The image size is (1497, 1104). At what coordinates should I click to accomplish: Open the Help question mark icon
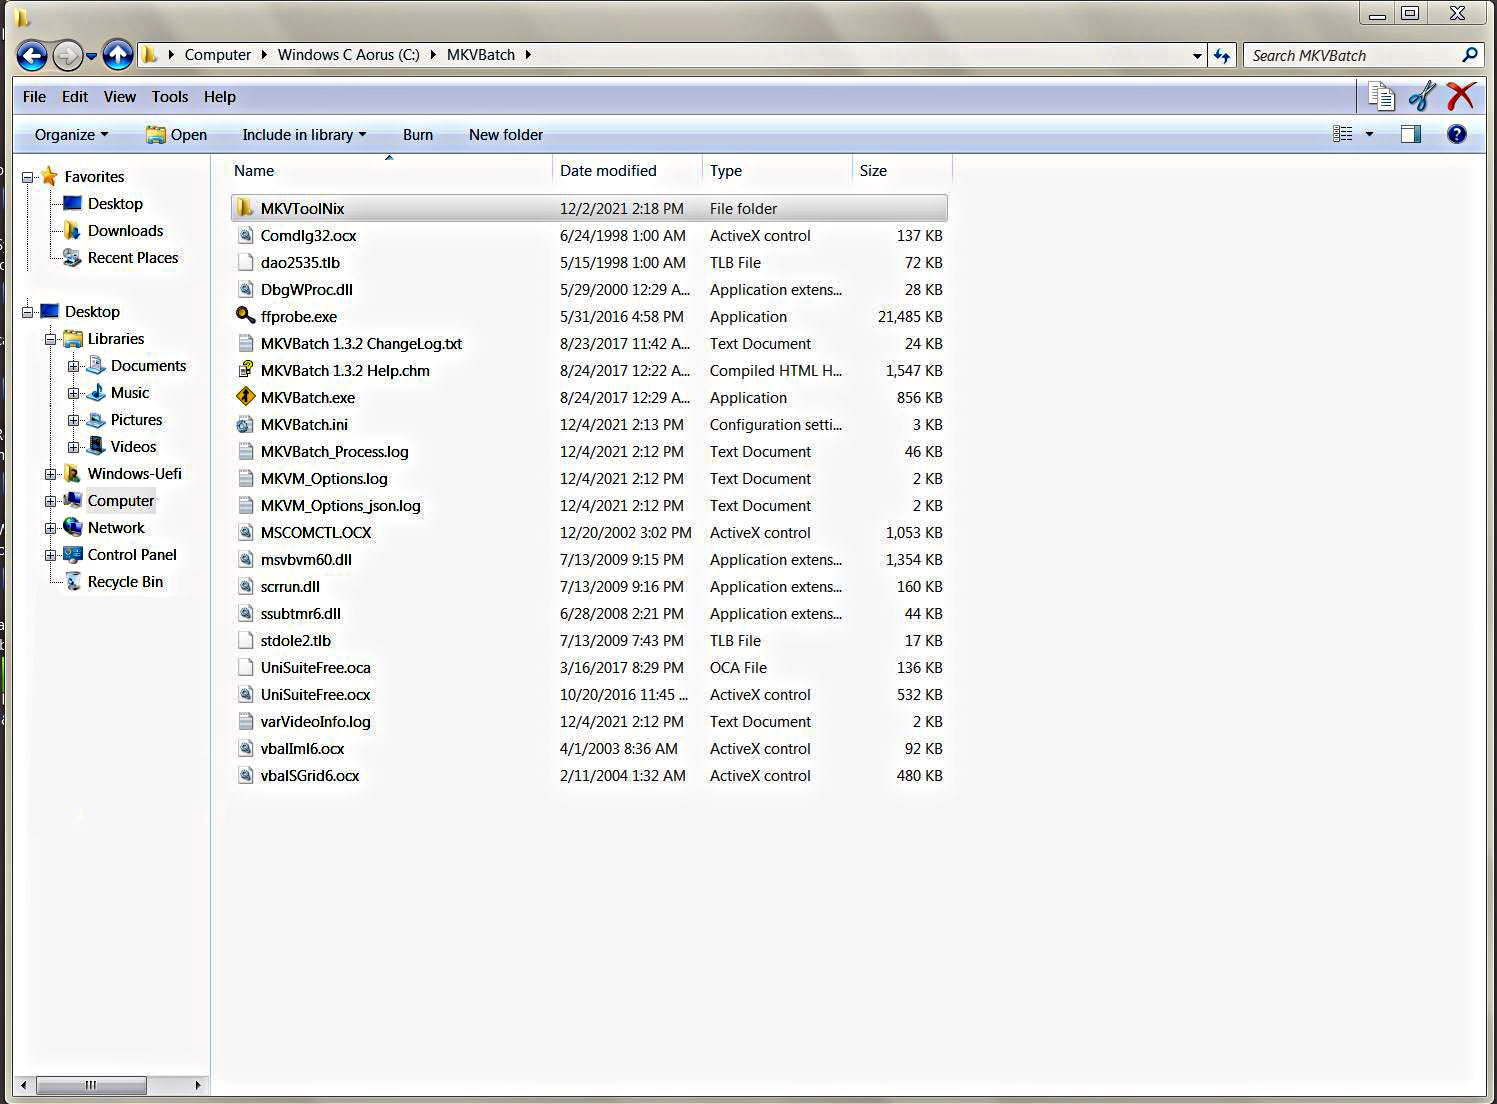click(1457, 134)
